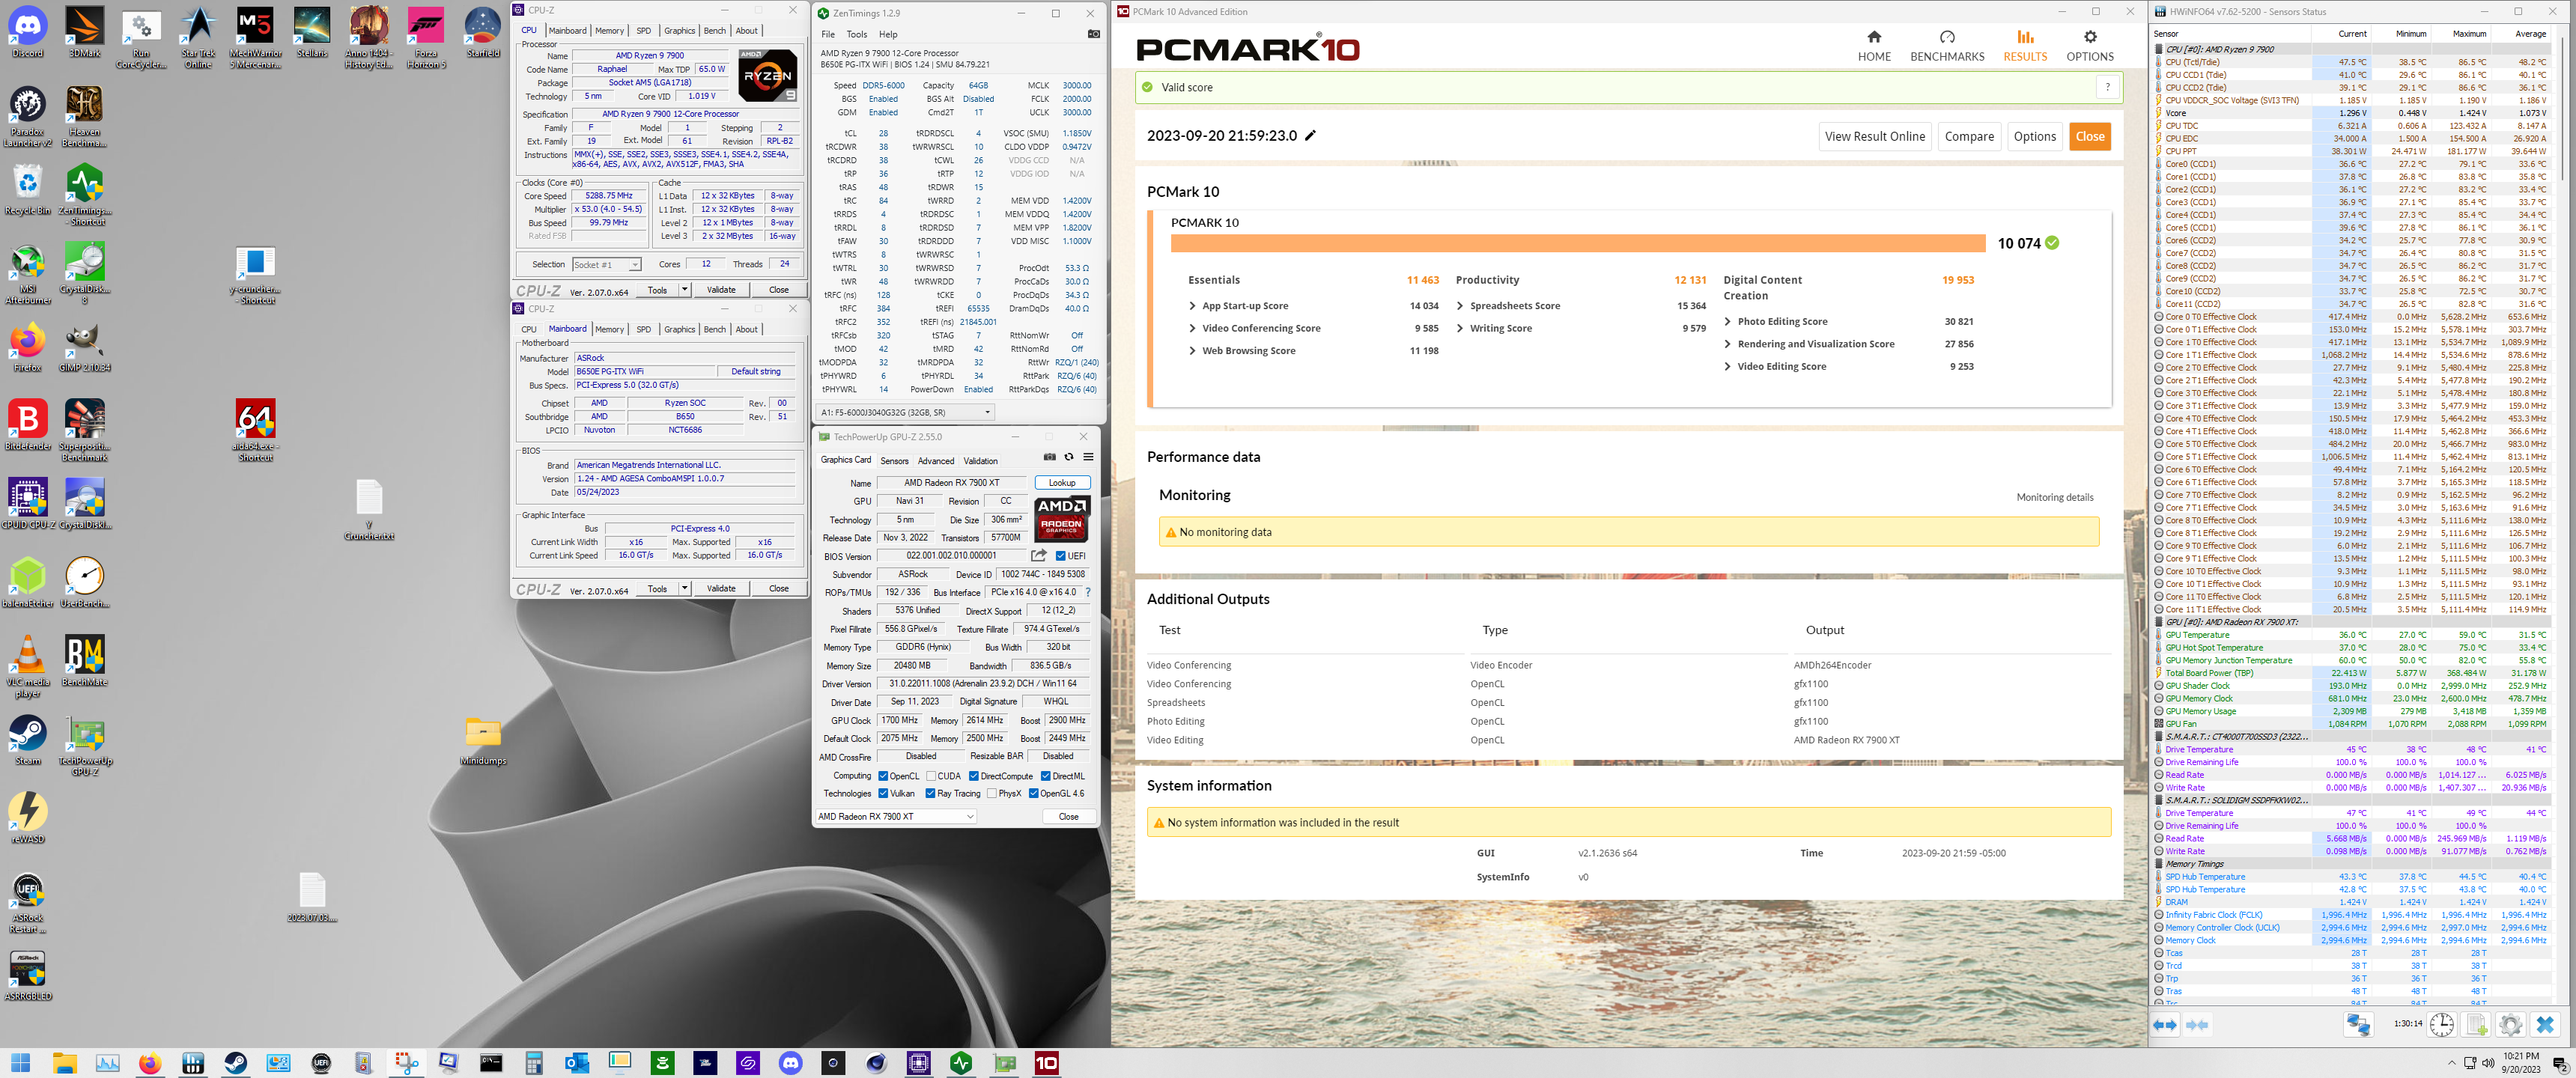This screenshot has width=2576, height=1078.
Task: Click HWiNFO clock reset timer icon
Action: pos(2441,1025)
